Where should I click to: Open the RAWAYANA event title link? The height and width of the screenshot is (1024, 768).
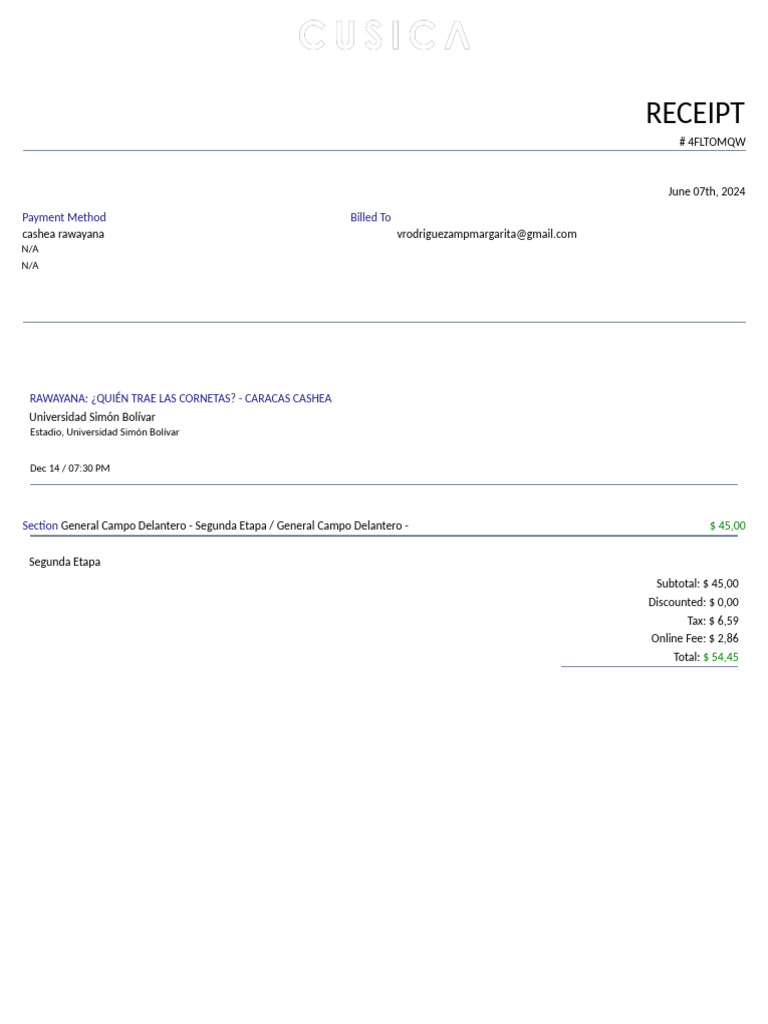click(180, 398)
